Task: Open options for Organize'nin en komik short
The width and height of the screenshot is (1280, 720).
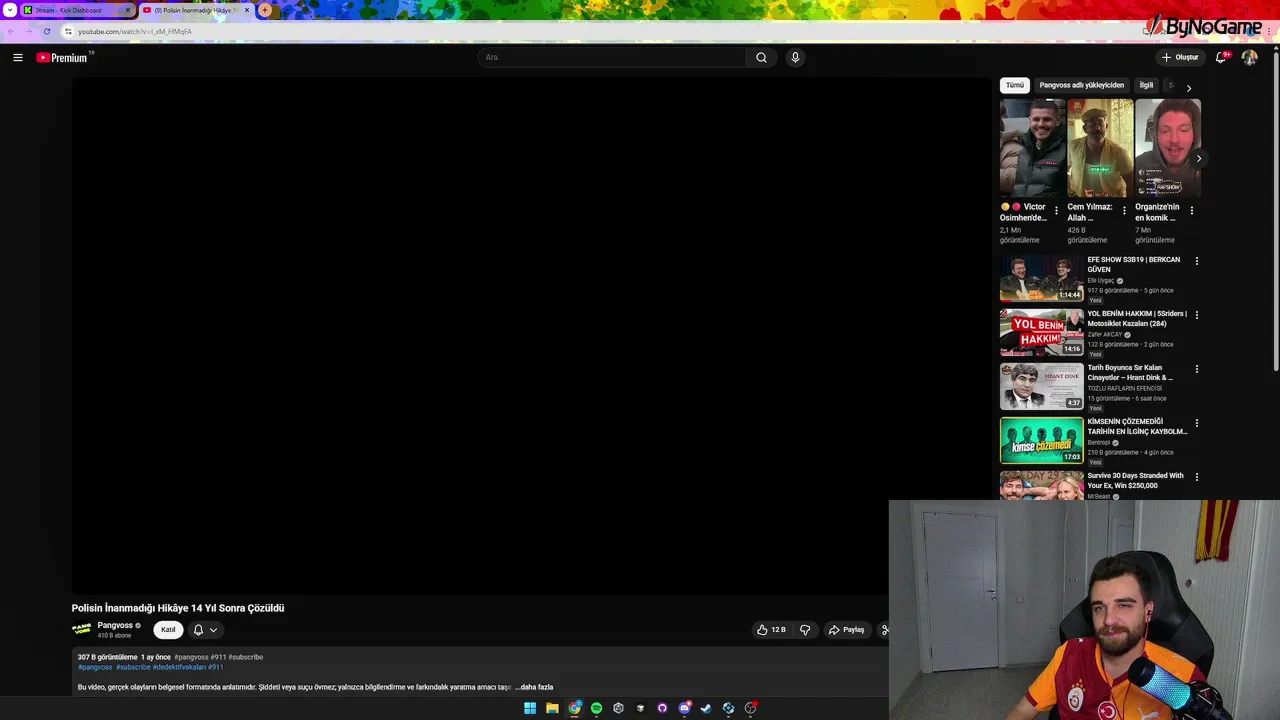Action: pyautogui.click(x=1191, y=210)
